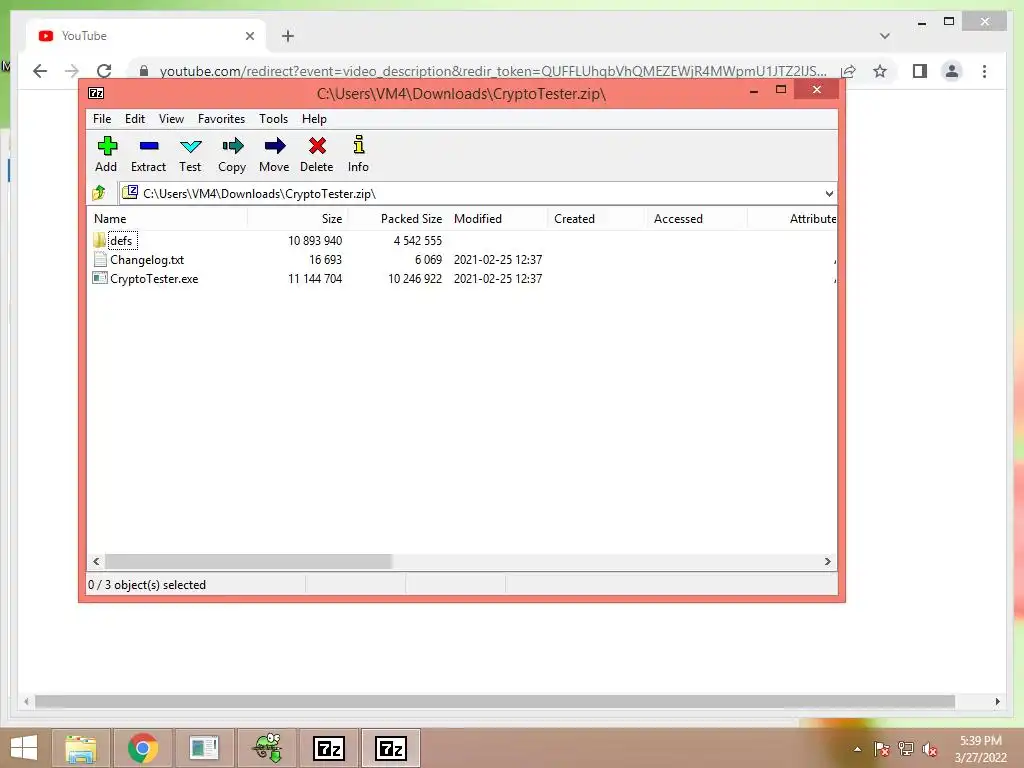Select the YouTube browser tab
The image size is (1024, 768).
(x=146, y=36)
